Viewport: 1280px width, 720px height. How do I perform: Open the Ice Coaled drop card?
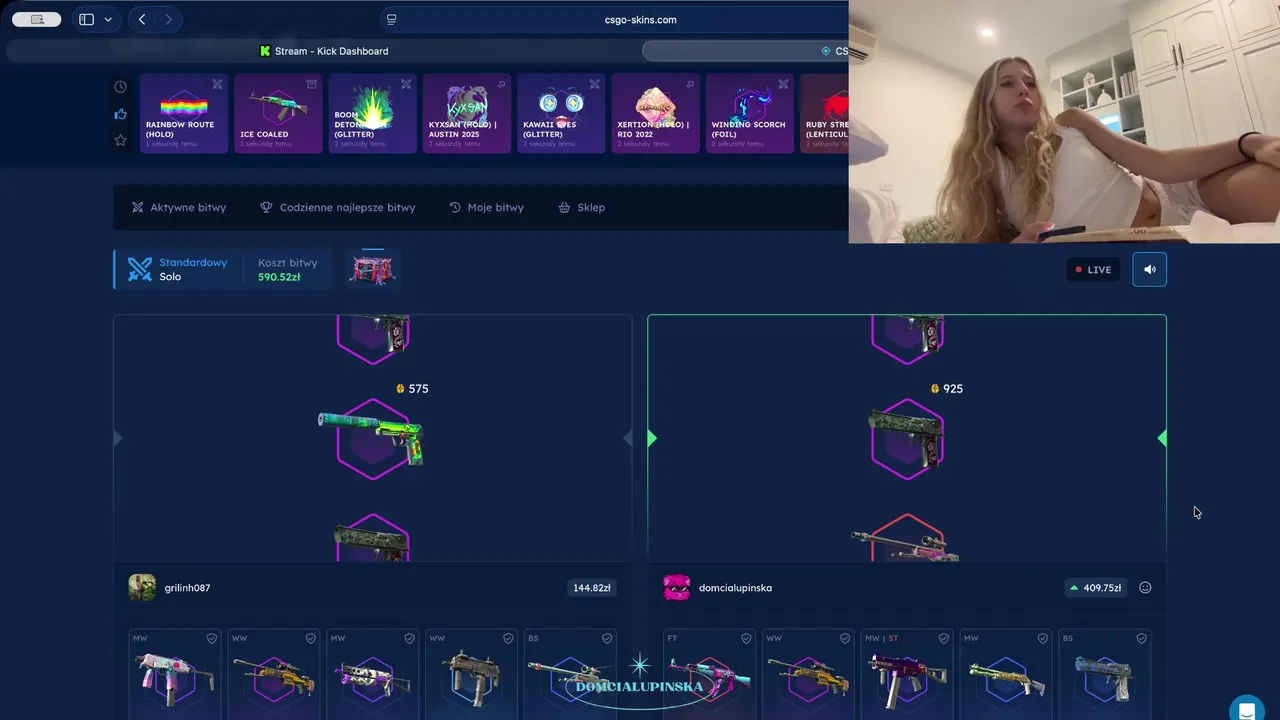[278, 113]
